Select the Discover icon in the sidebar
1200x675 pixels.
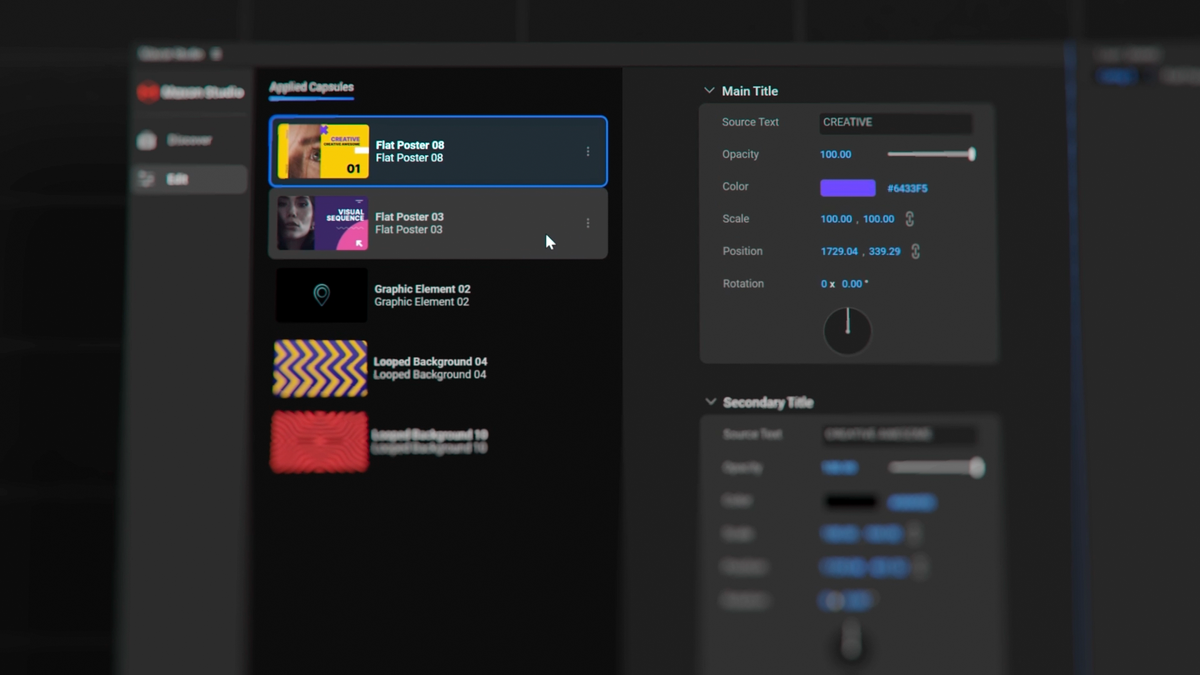point(146,140)
